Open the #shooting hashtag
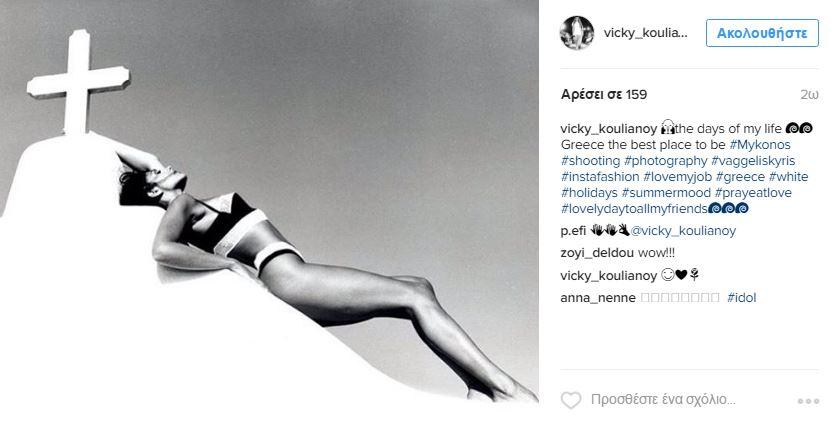Screen dimensions: 838x429 (591, 161)
